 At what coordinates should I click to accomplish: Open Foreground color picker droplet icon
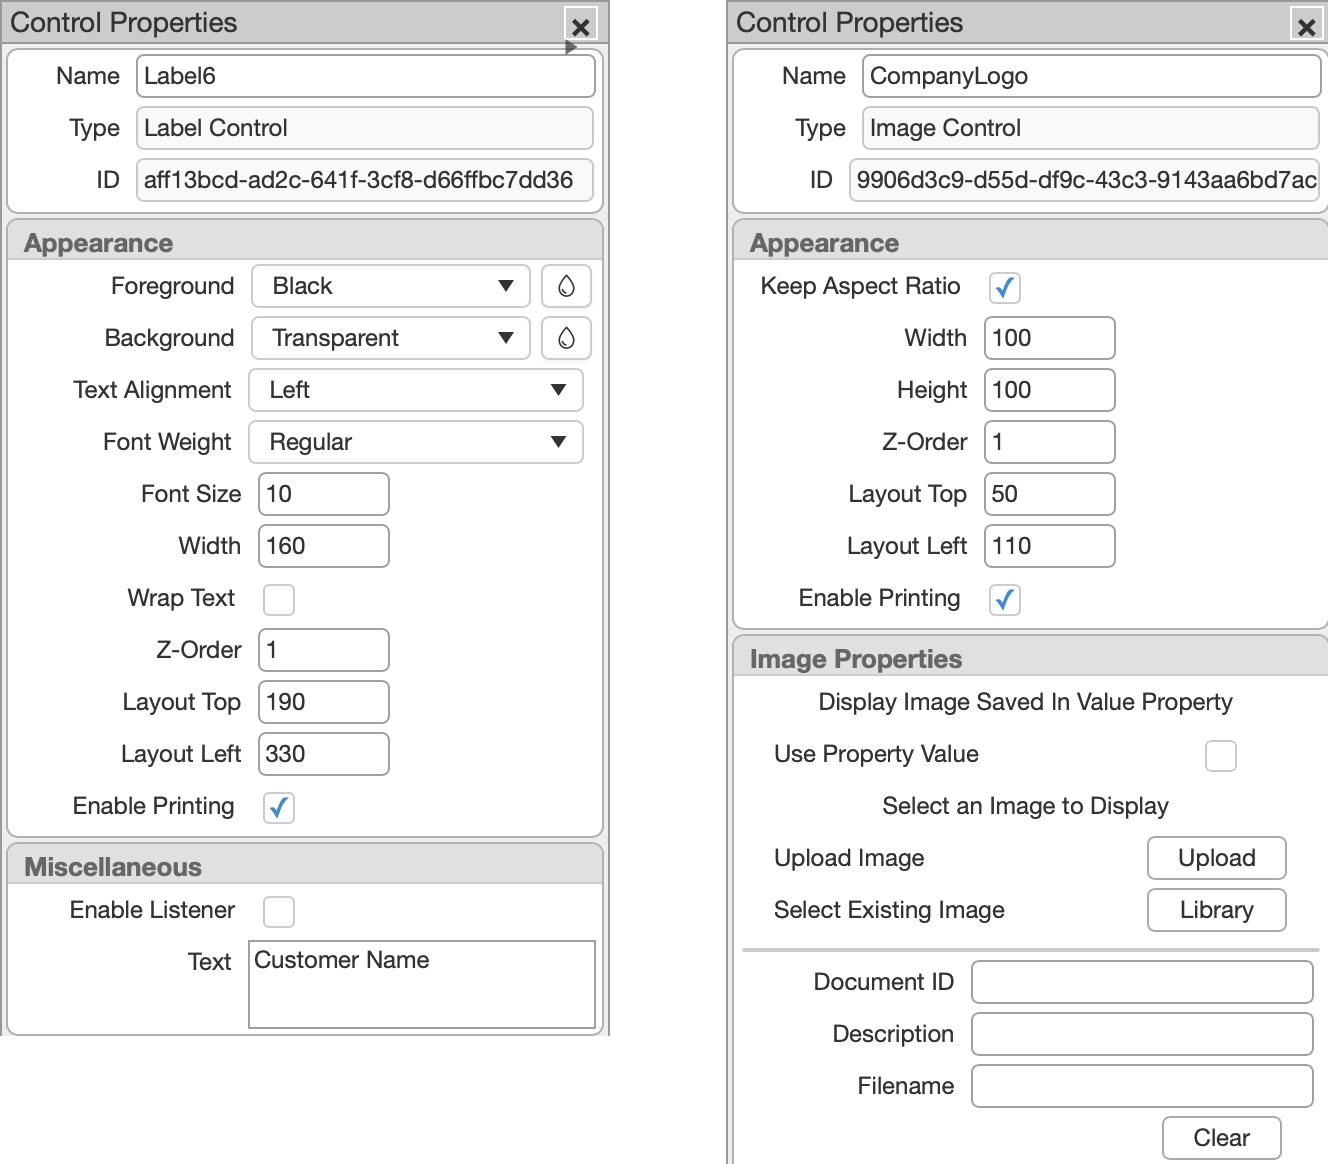pos(566,286)
